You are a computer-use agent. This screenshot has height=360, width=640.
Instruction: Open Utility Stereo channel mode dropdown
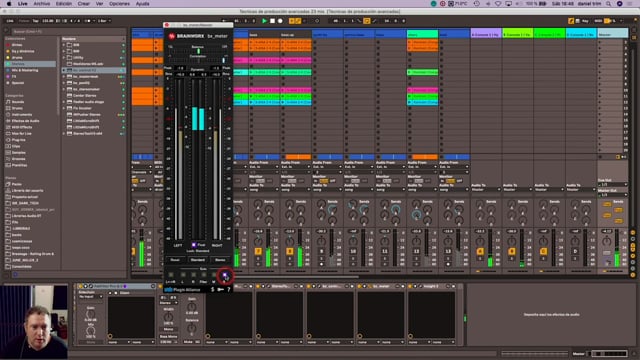click(x=168, y=303)
